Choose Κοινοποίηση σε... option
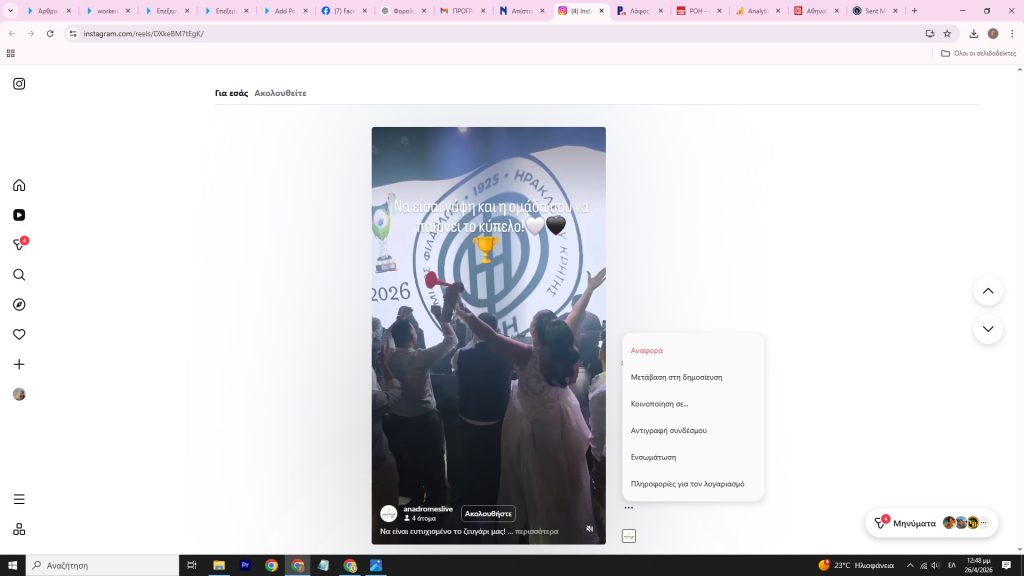Screen dimensions: 1024x576 click(660, 404)
